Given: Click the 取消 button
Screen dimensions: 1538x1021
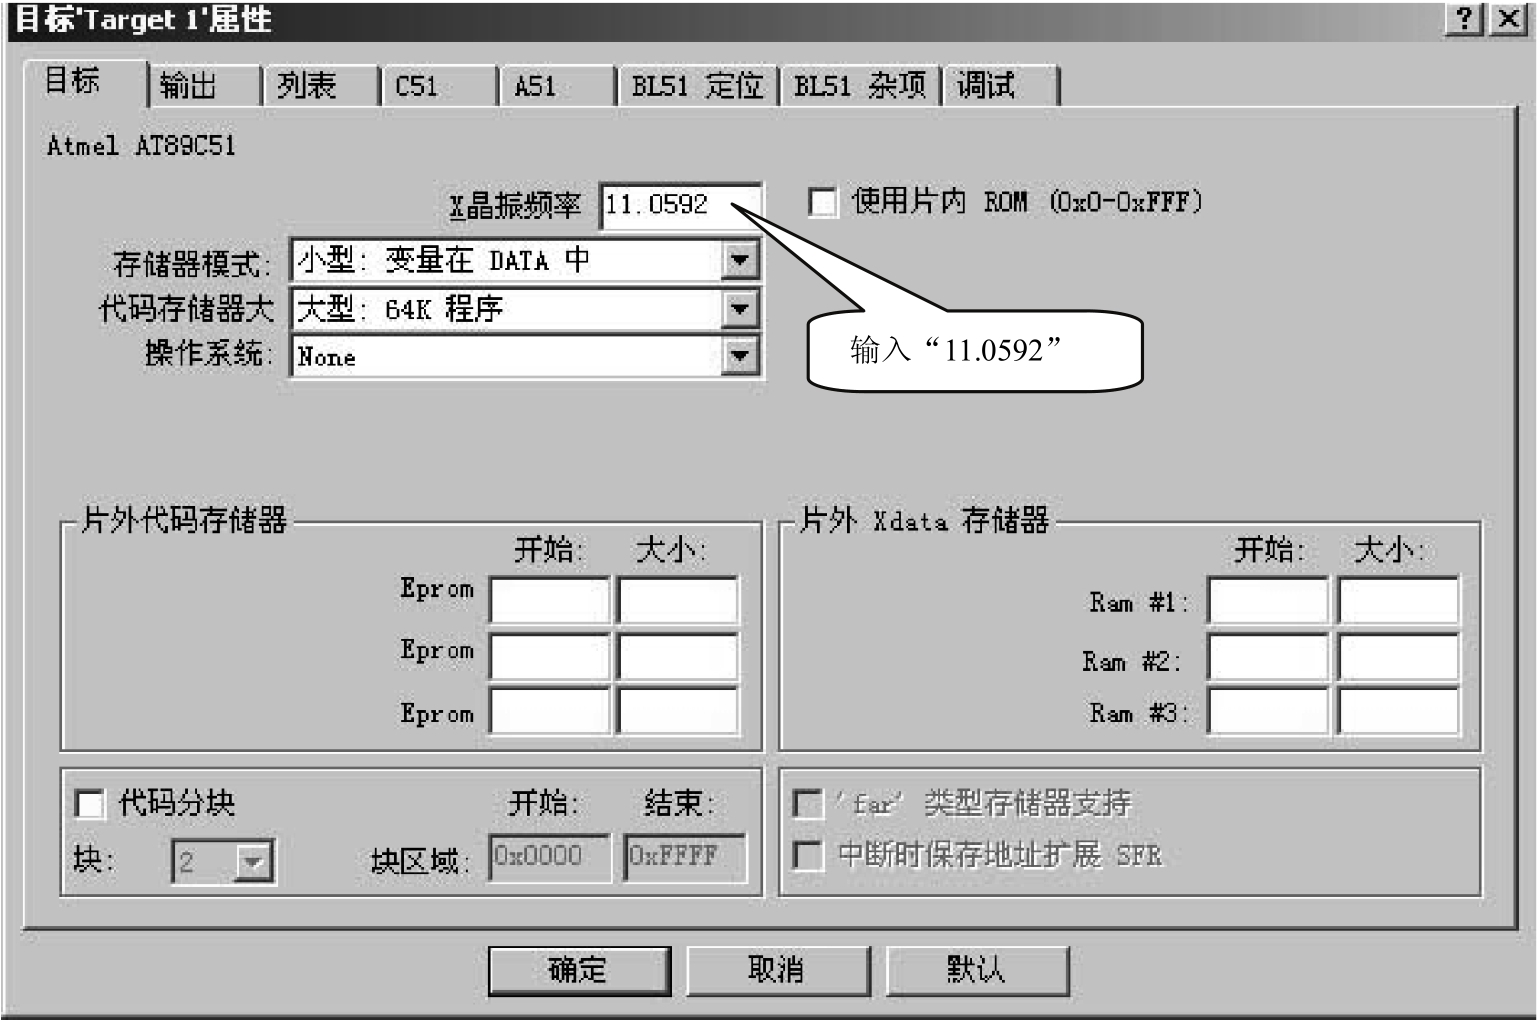Looking at the screenshot, I should tap(777, 970).
